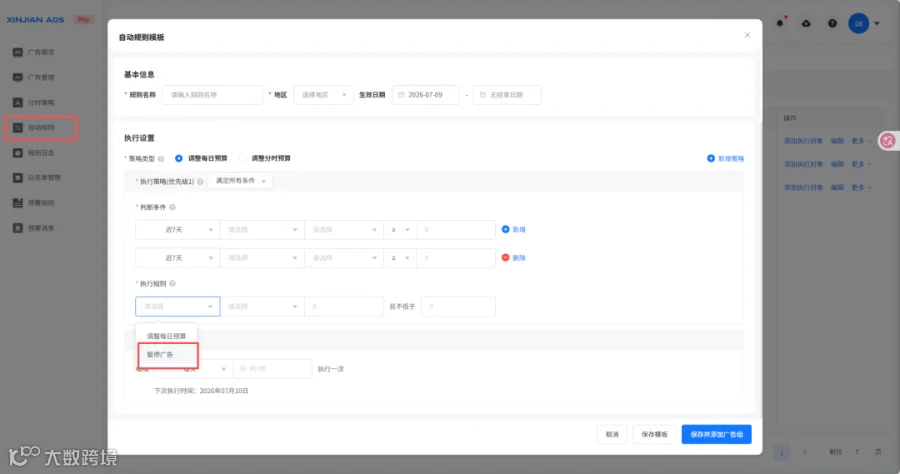Click the 下次执行时间：2026年07月10日 text

click(x=201, y=391)
